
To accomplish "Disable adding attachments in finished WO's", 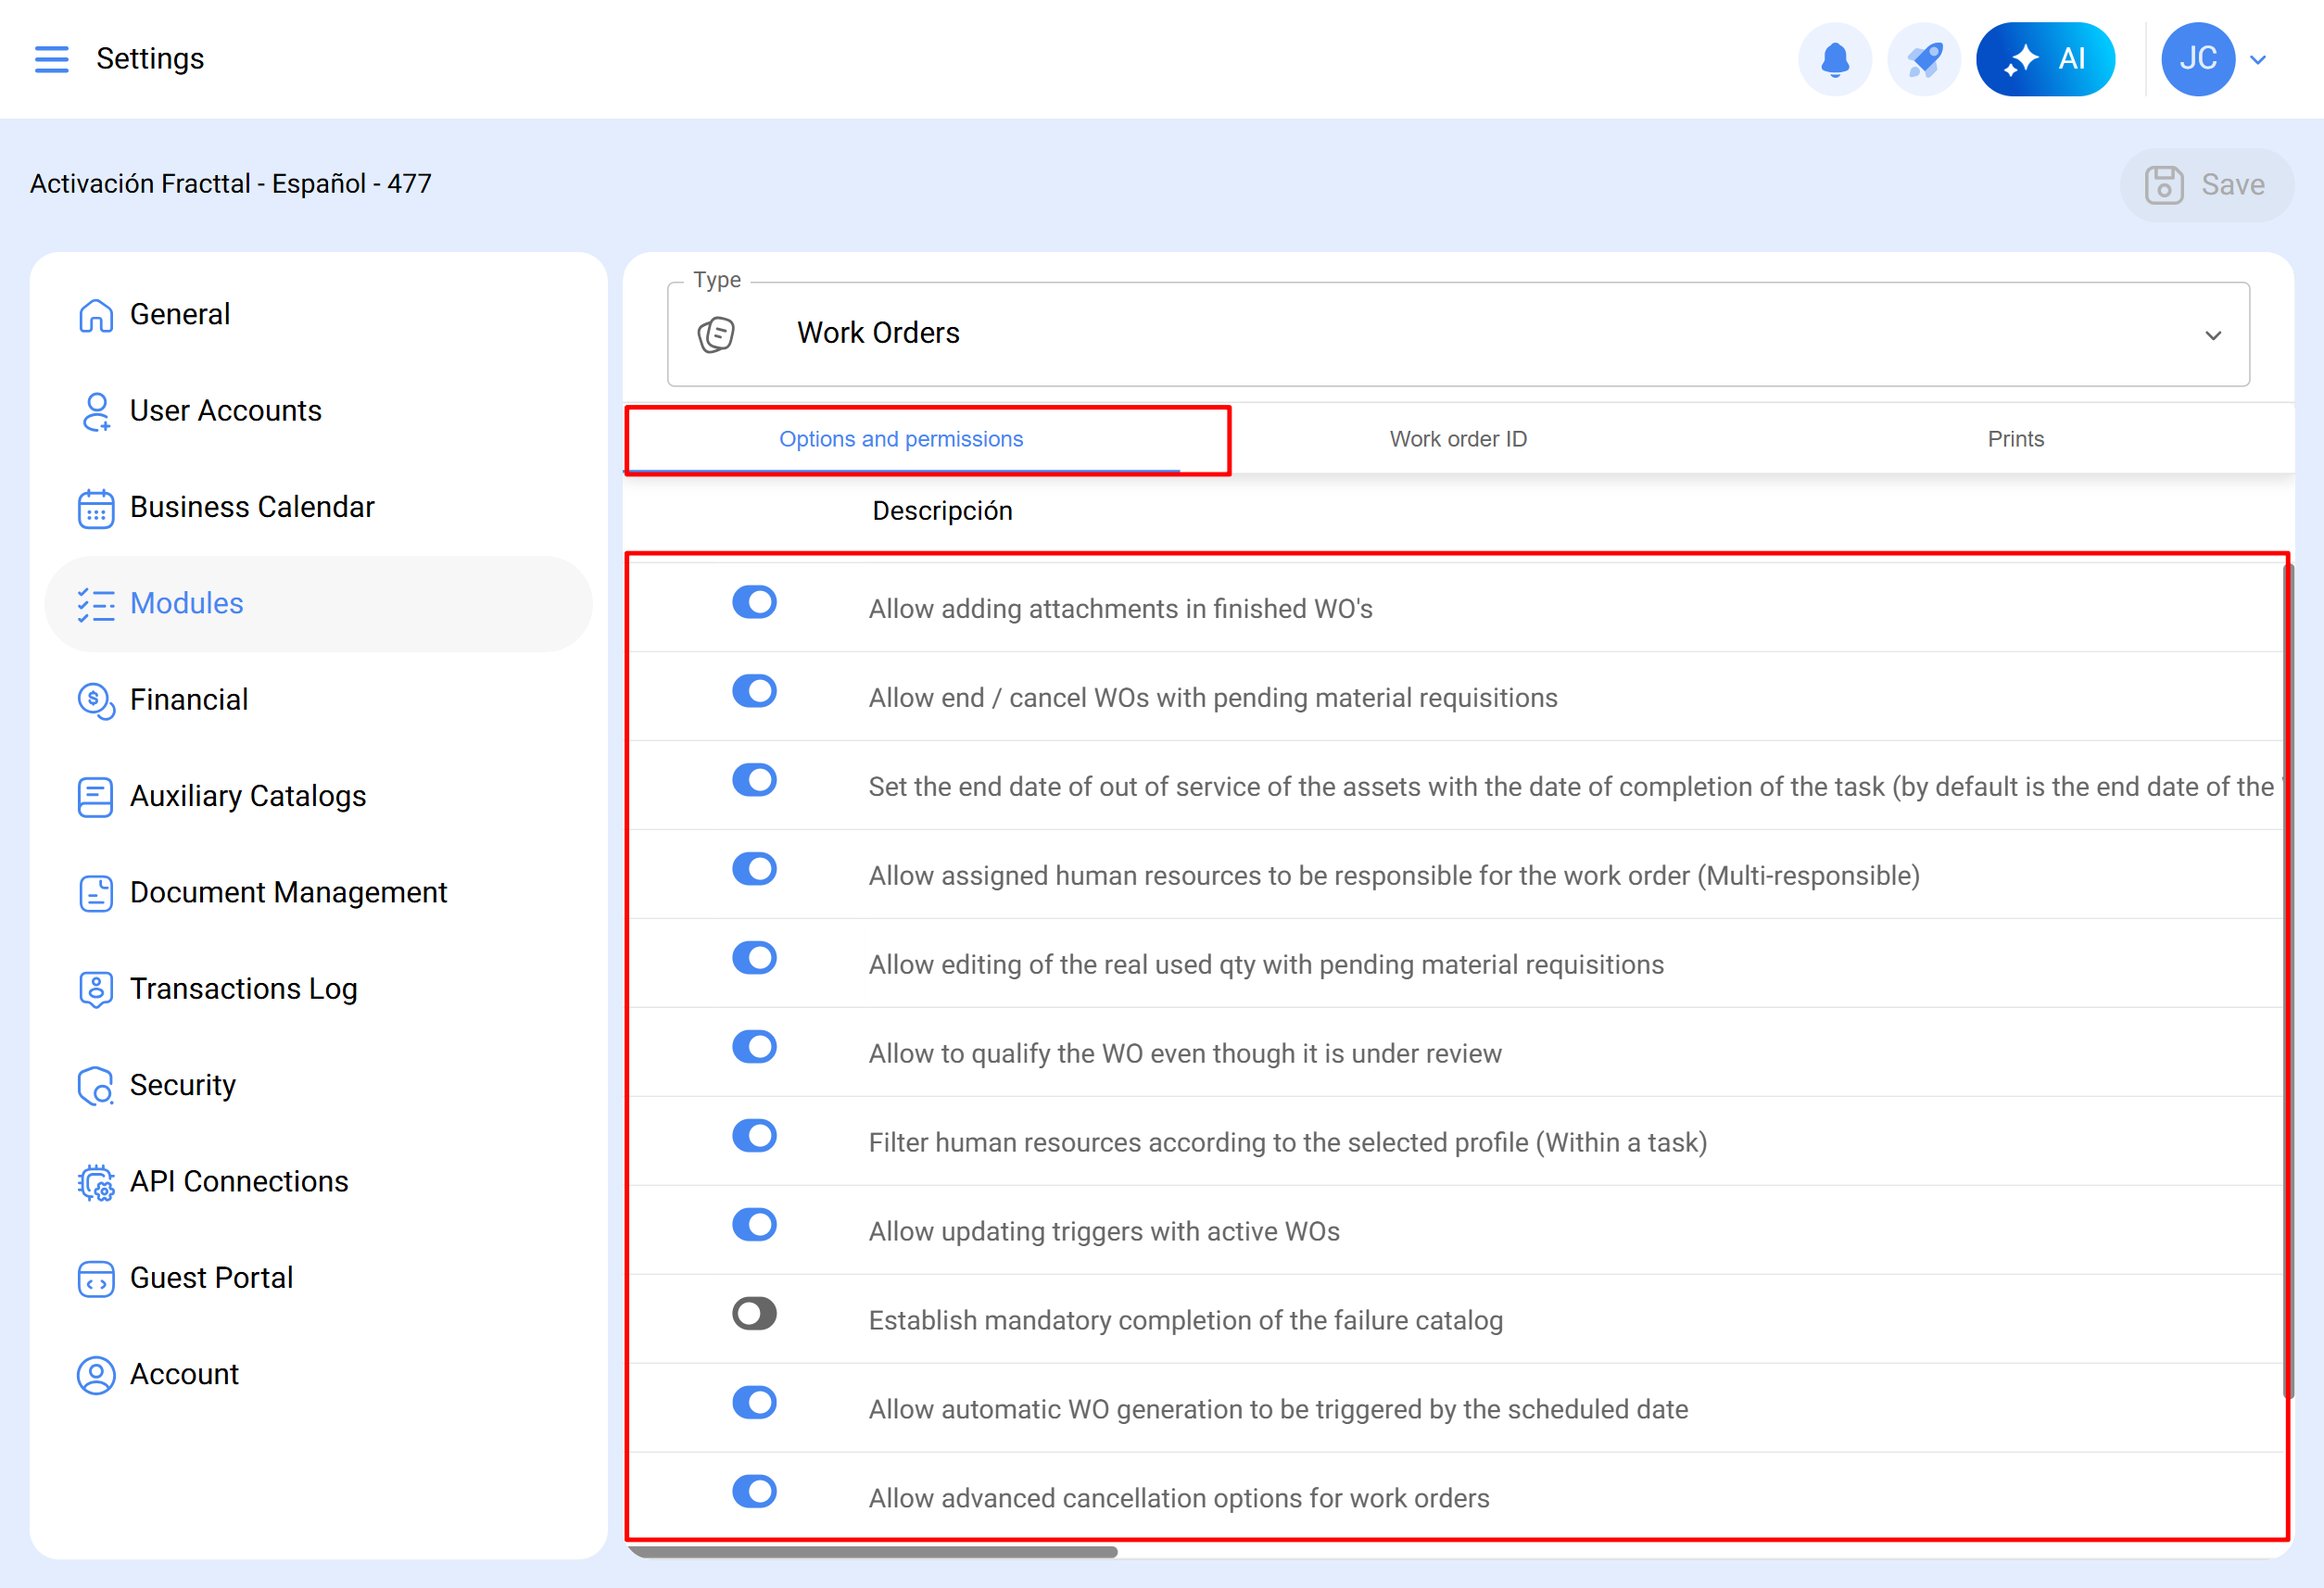I will 754,602.
